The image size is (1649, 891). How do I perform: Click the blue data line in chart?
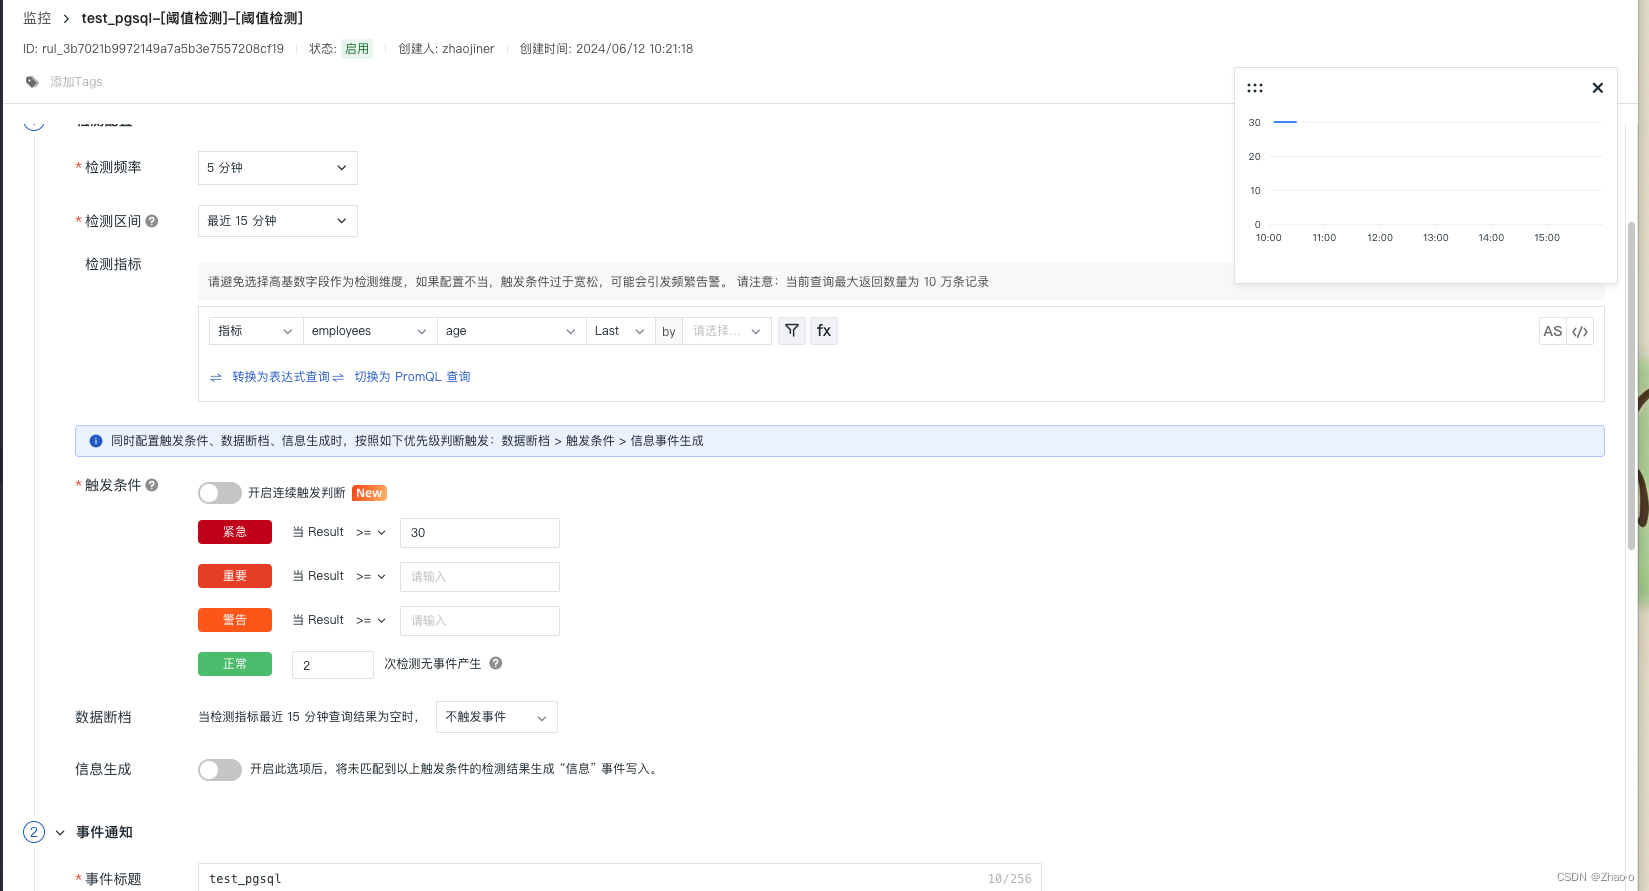pyautogui.click(x=1285, y=122)
